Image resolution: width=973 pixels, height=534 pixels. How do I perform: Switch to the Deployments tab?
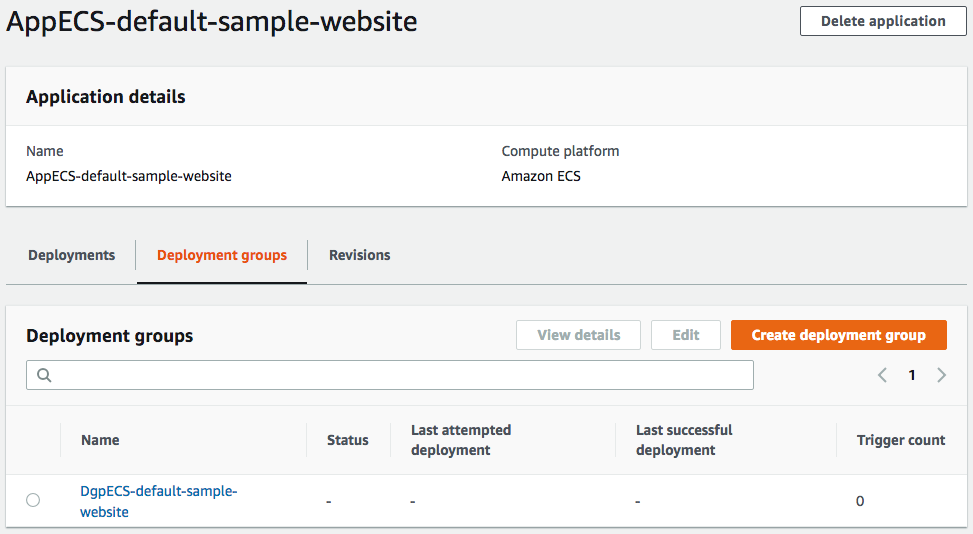pos(71,255)
